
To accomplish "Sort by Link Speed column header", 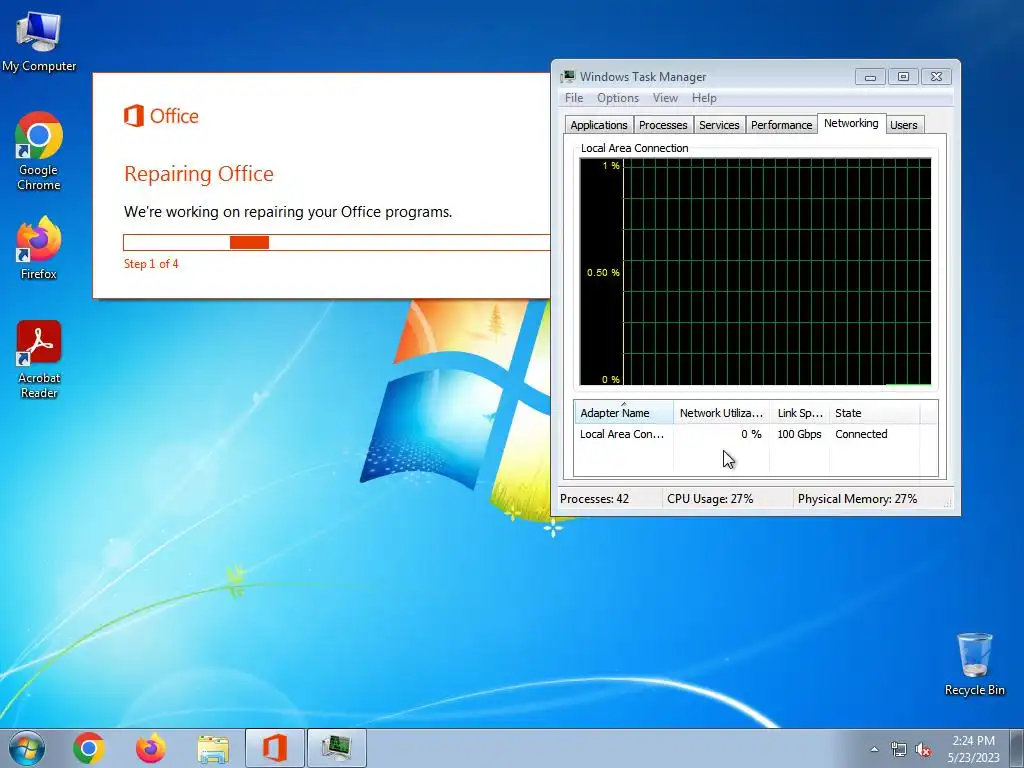I will [799, 413].
